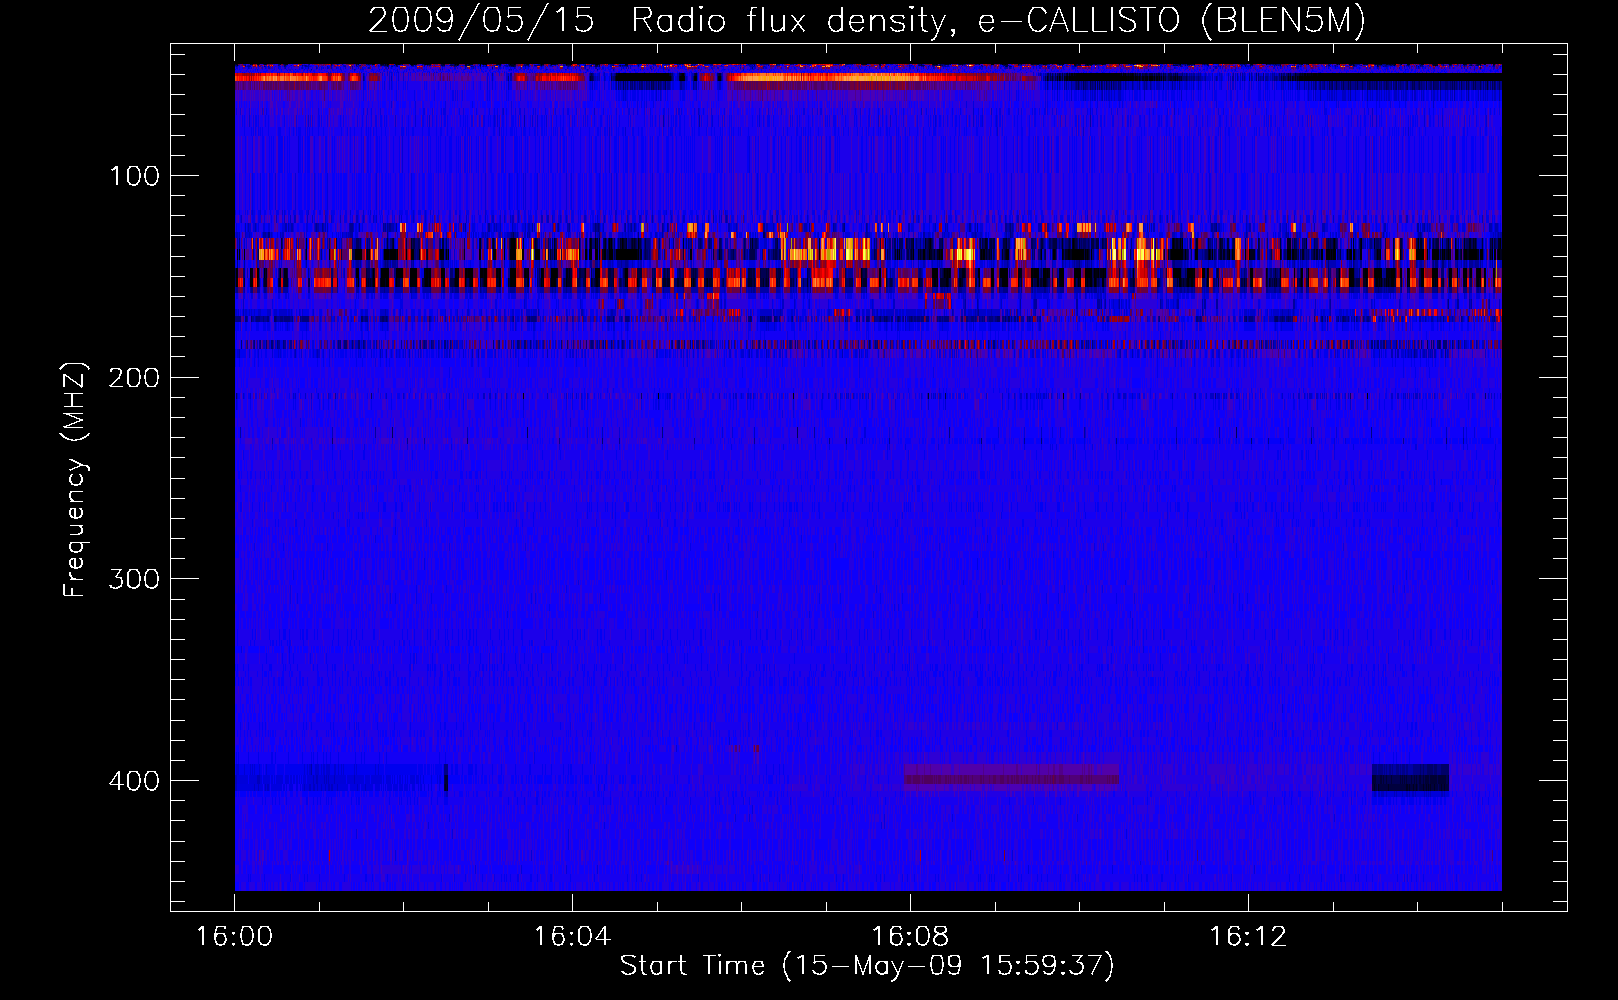
Task: Click the 16:04 time tick label
Action: pyautogui.click(x=572, y=936)
